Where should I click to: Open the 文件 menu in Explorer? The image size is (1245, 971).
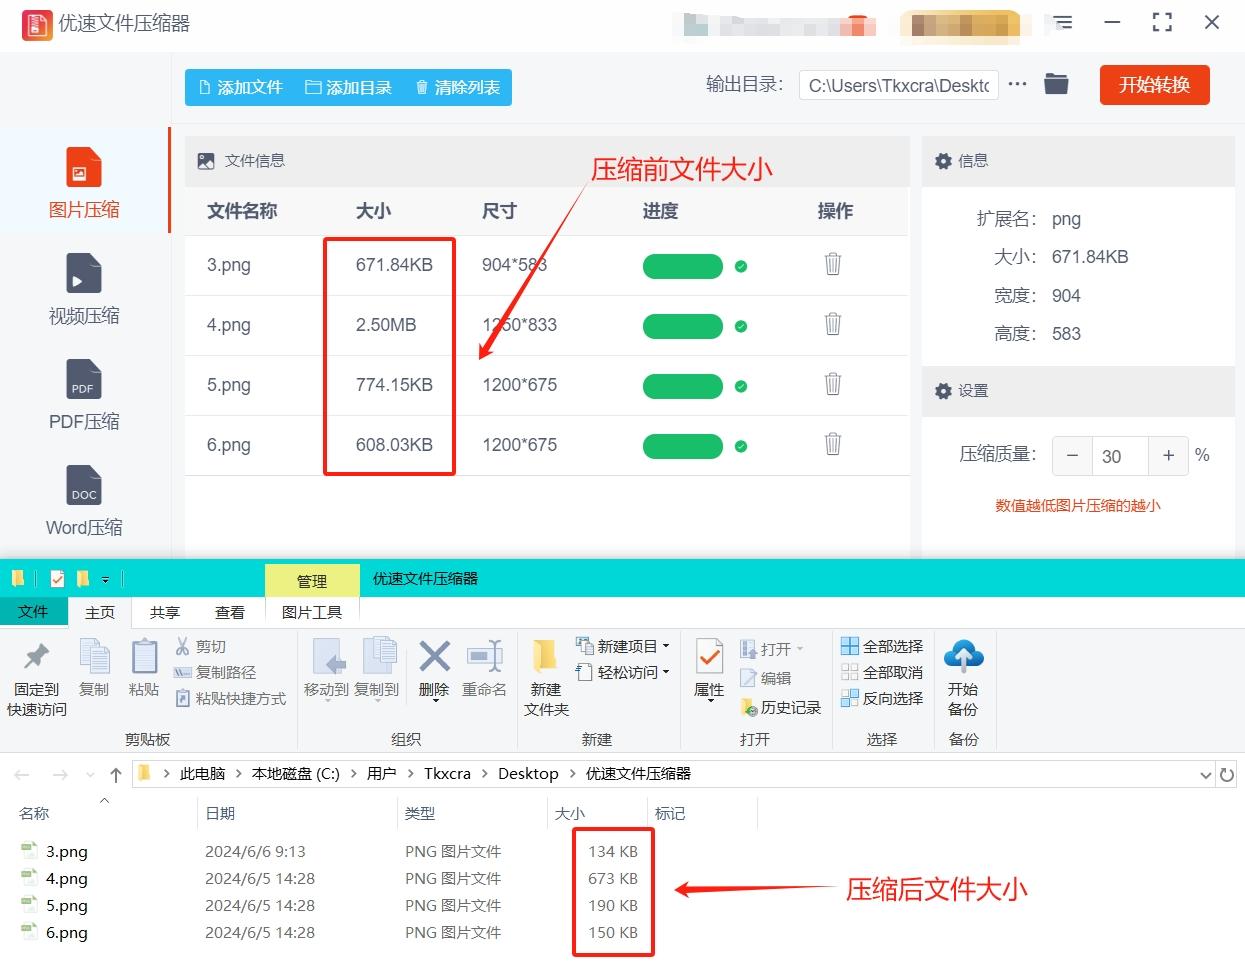coord(33,611)
